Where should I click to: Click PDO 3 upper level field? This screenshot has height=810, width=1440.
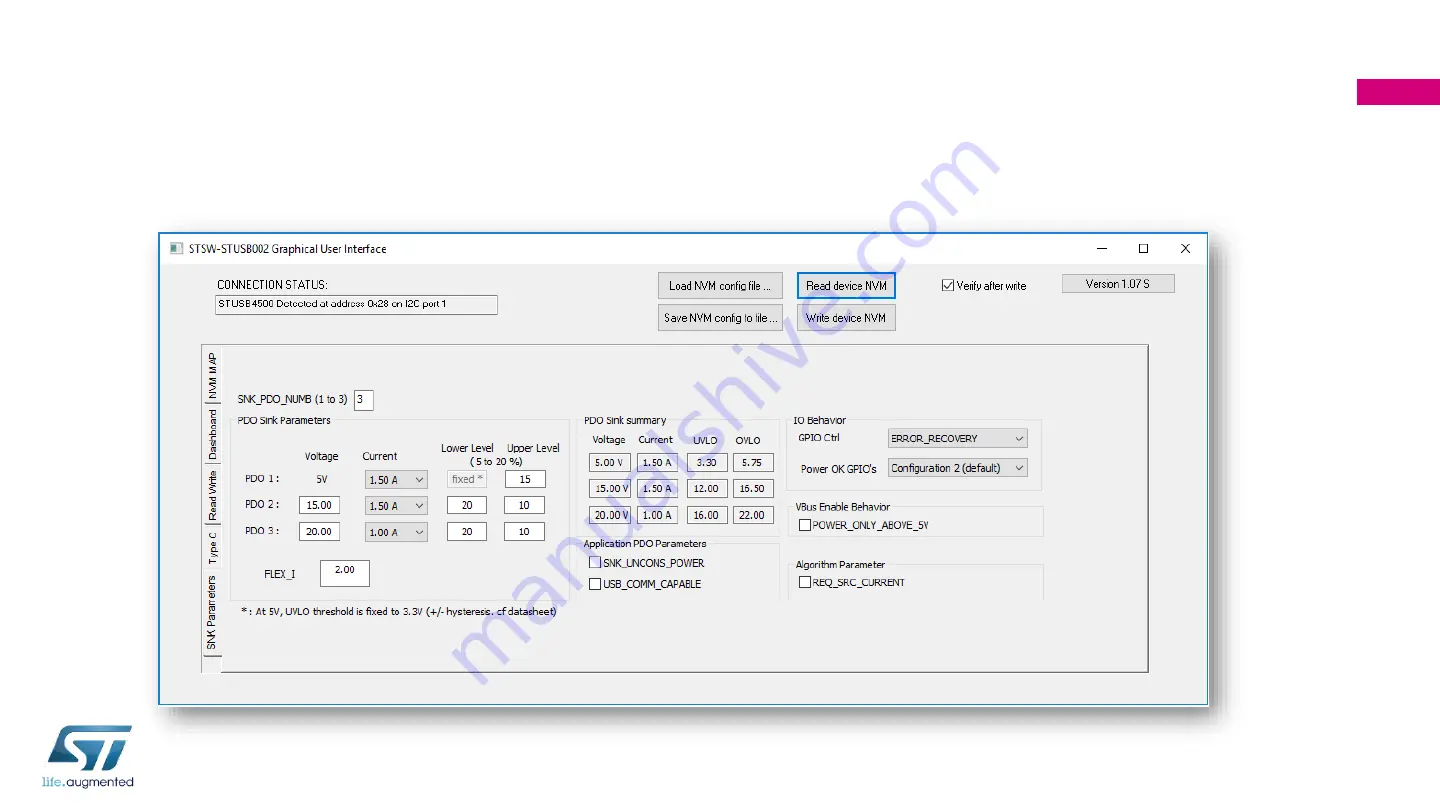[525, 532]
